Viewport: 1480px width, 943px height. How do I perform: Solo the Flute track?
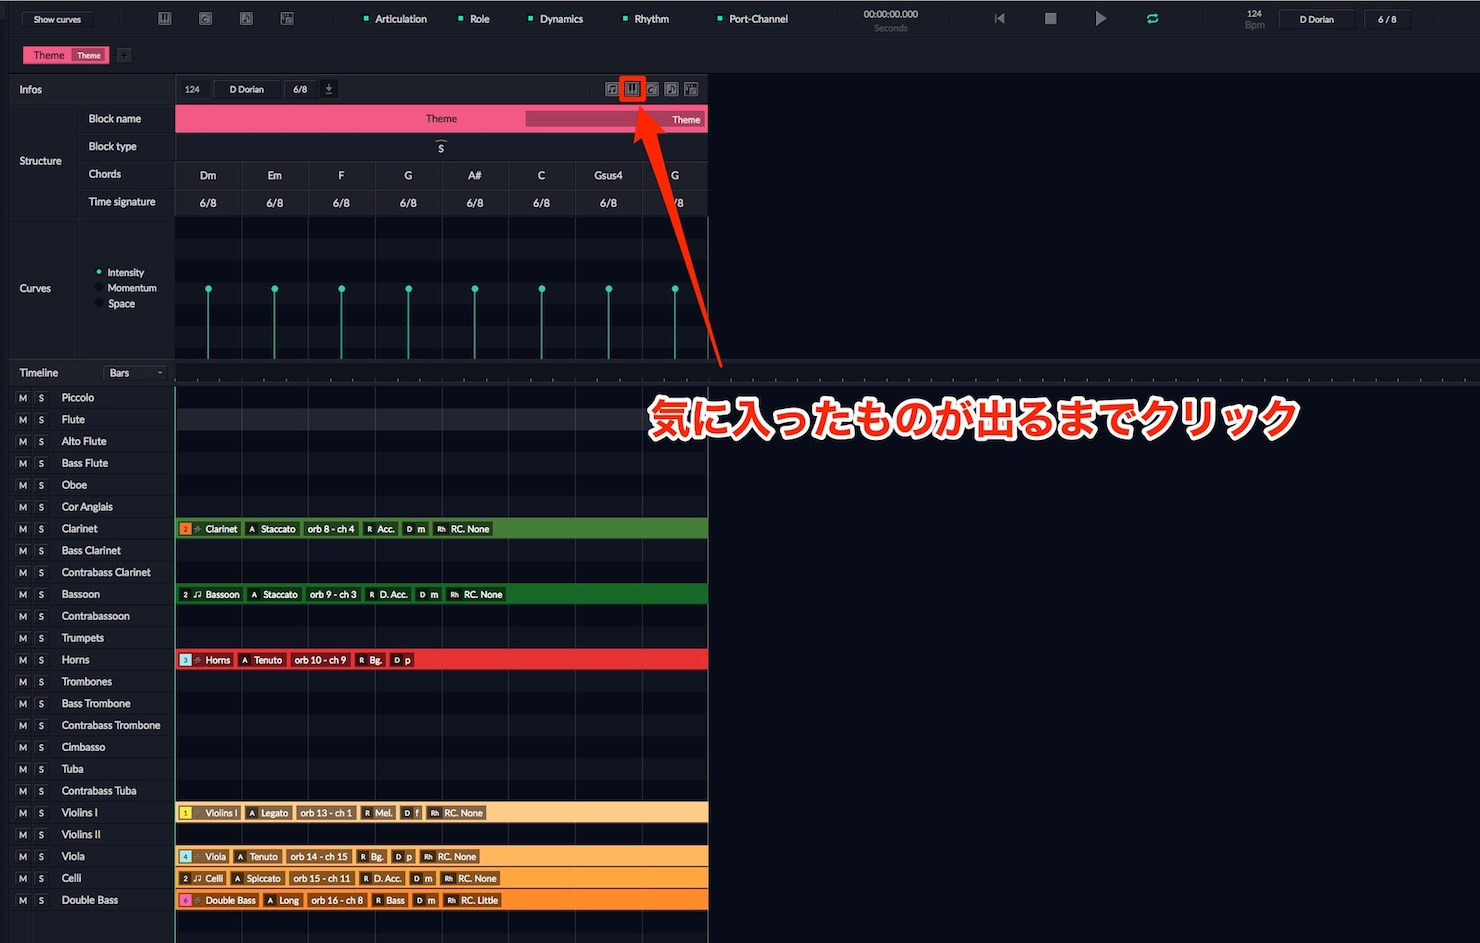click(x=41, y=420)
